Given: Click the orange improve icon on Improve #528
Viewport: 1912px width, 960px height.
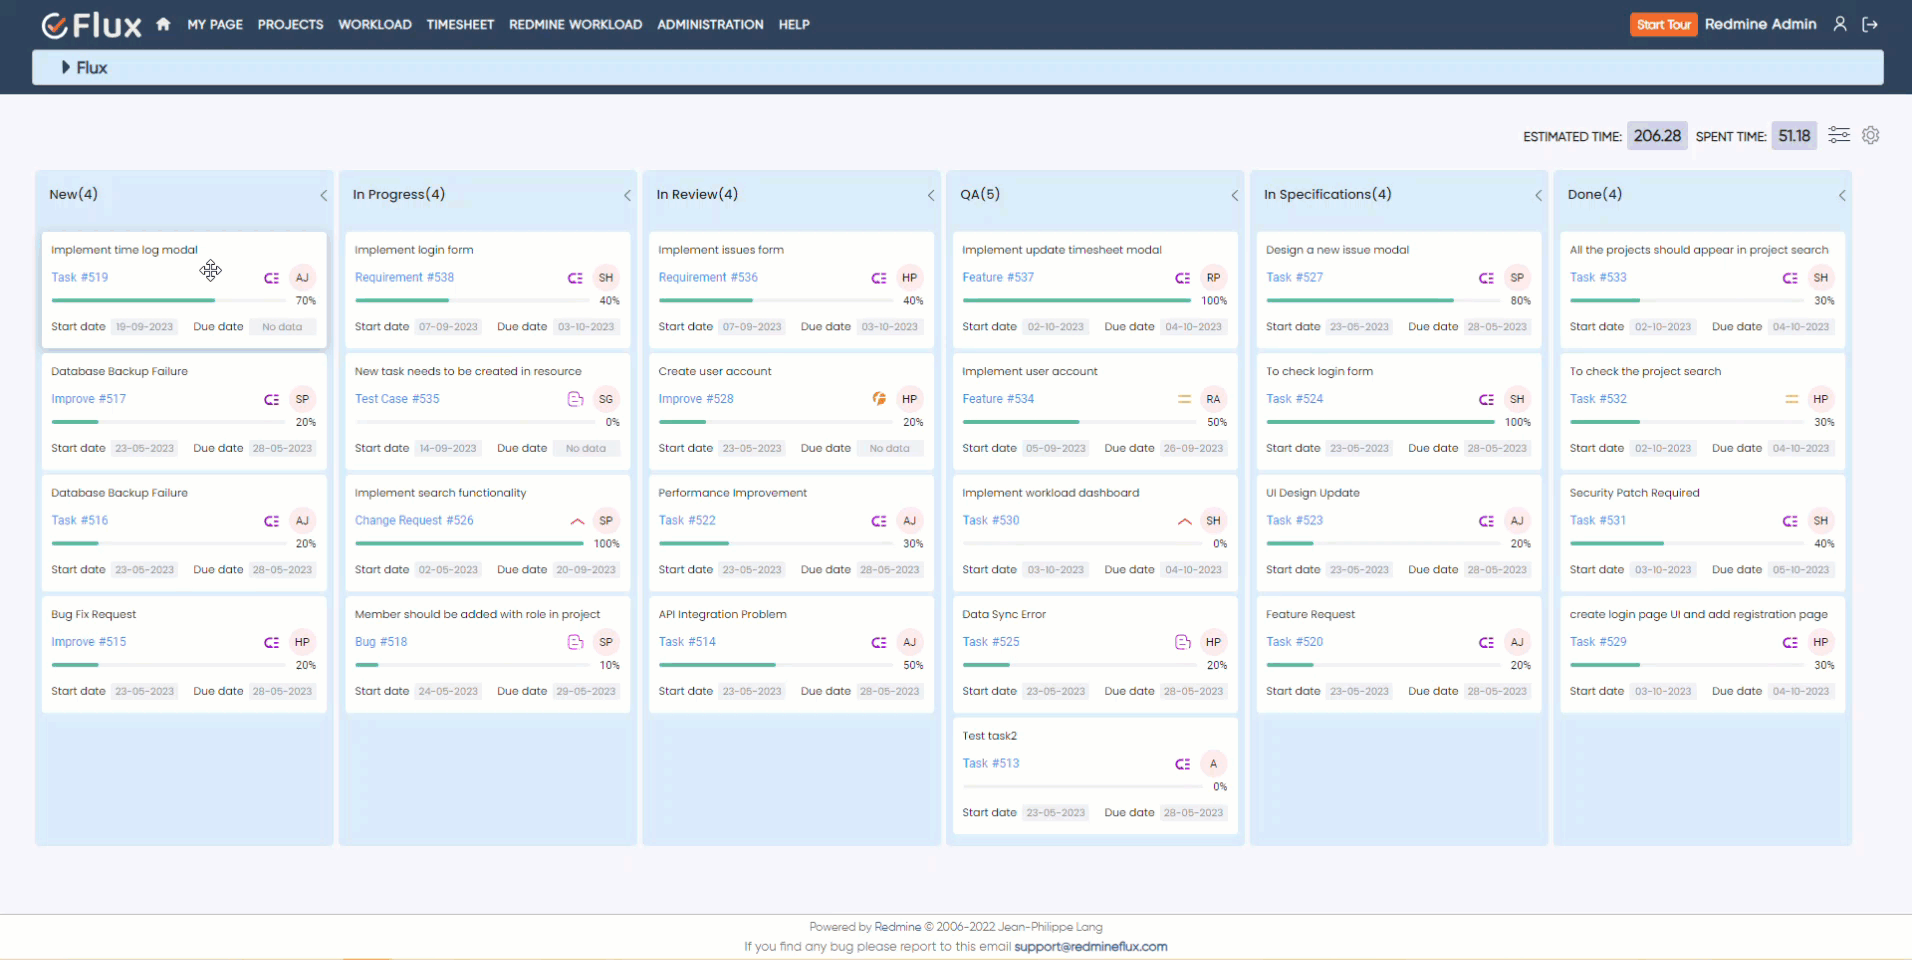Looking at the screenshot, I should coord(878,398).
